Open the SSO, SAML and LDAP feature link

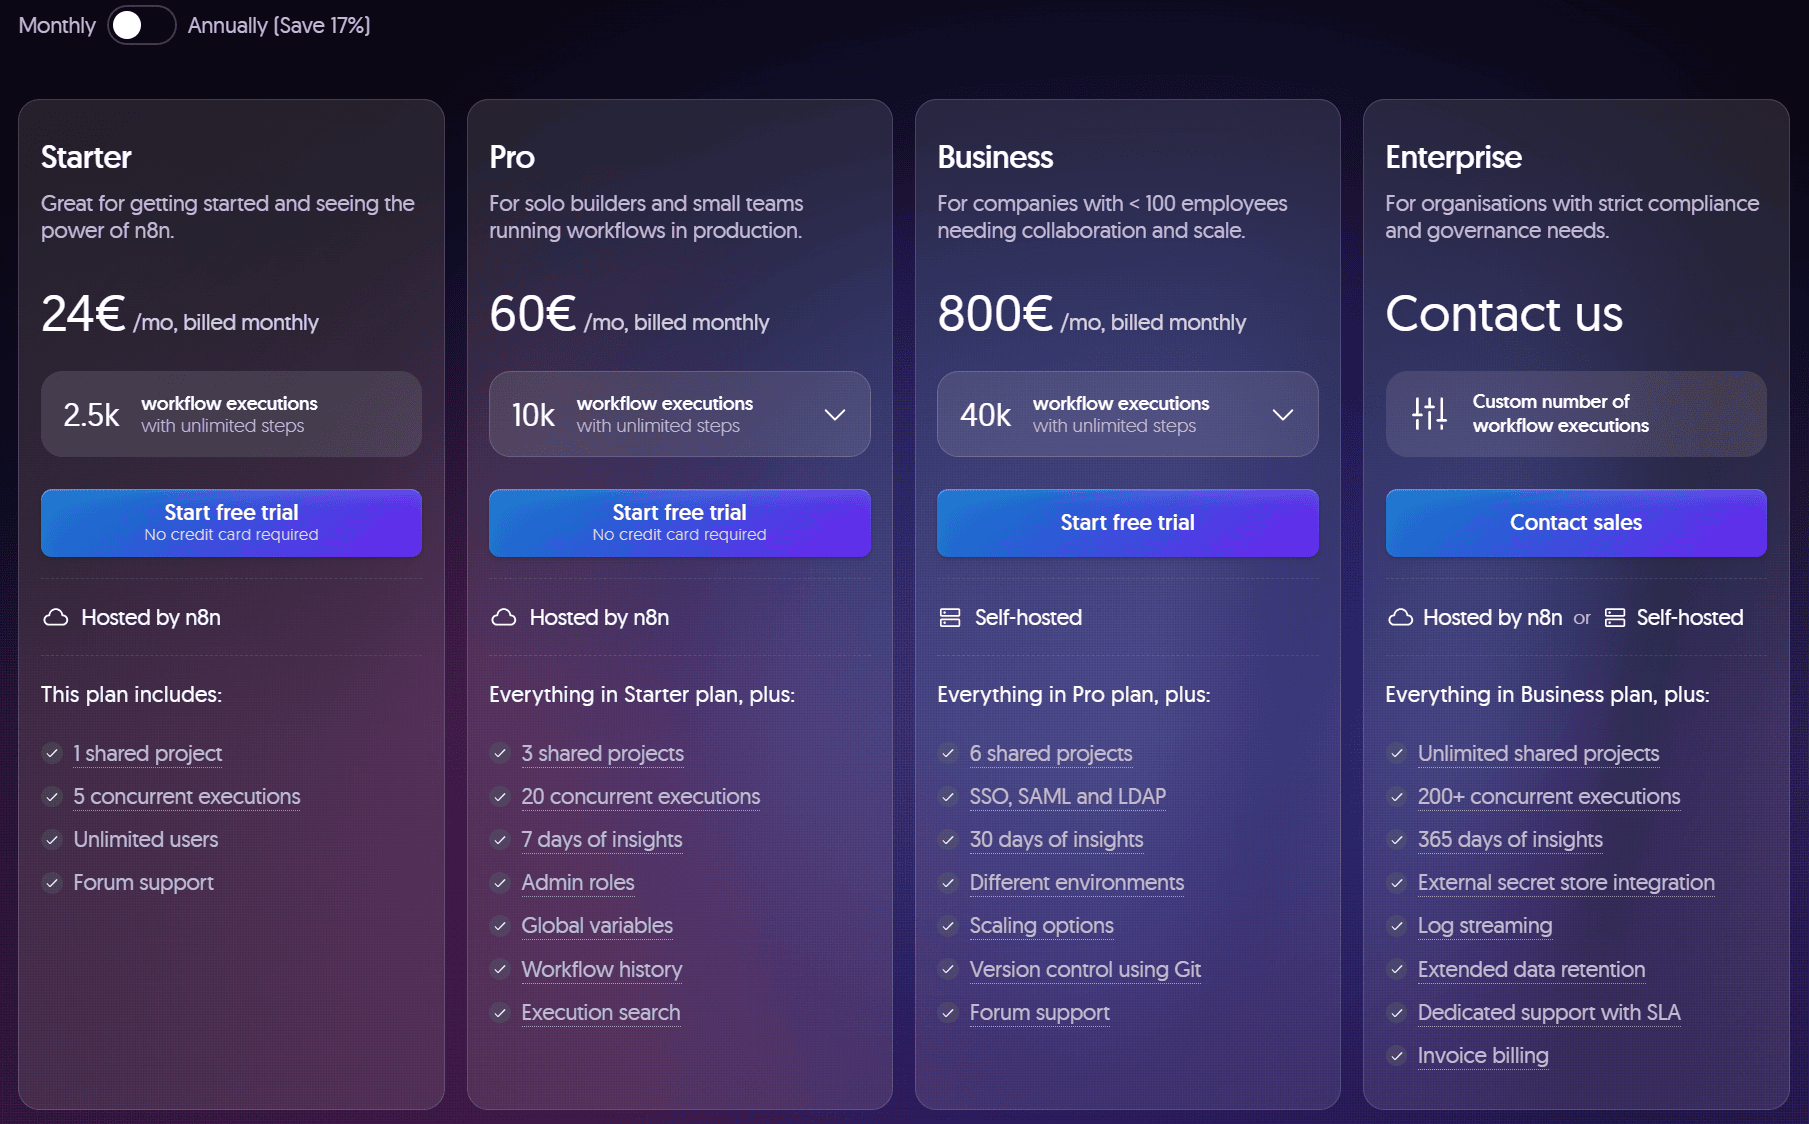pos(1067,797)
